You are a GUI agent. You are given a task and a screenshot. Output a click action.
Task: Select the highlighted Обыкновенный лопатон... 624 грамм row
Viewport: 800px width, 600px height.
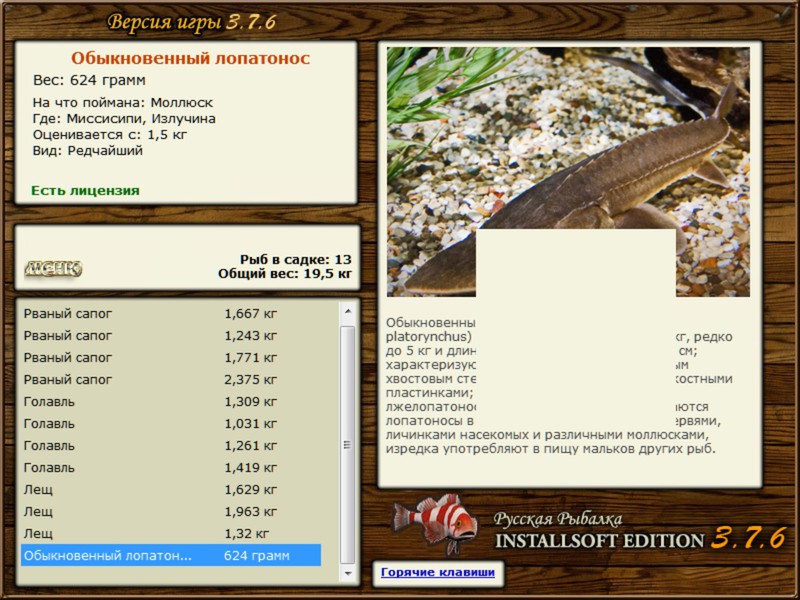[x=171, y=555]
